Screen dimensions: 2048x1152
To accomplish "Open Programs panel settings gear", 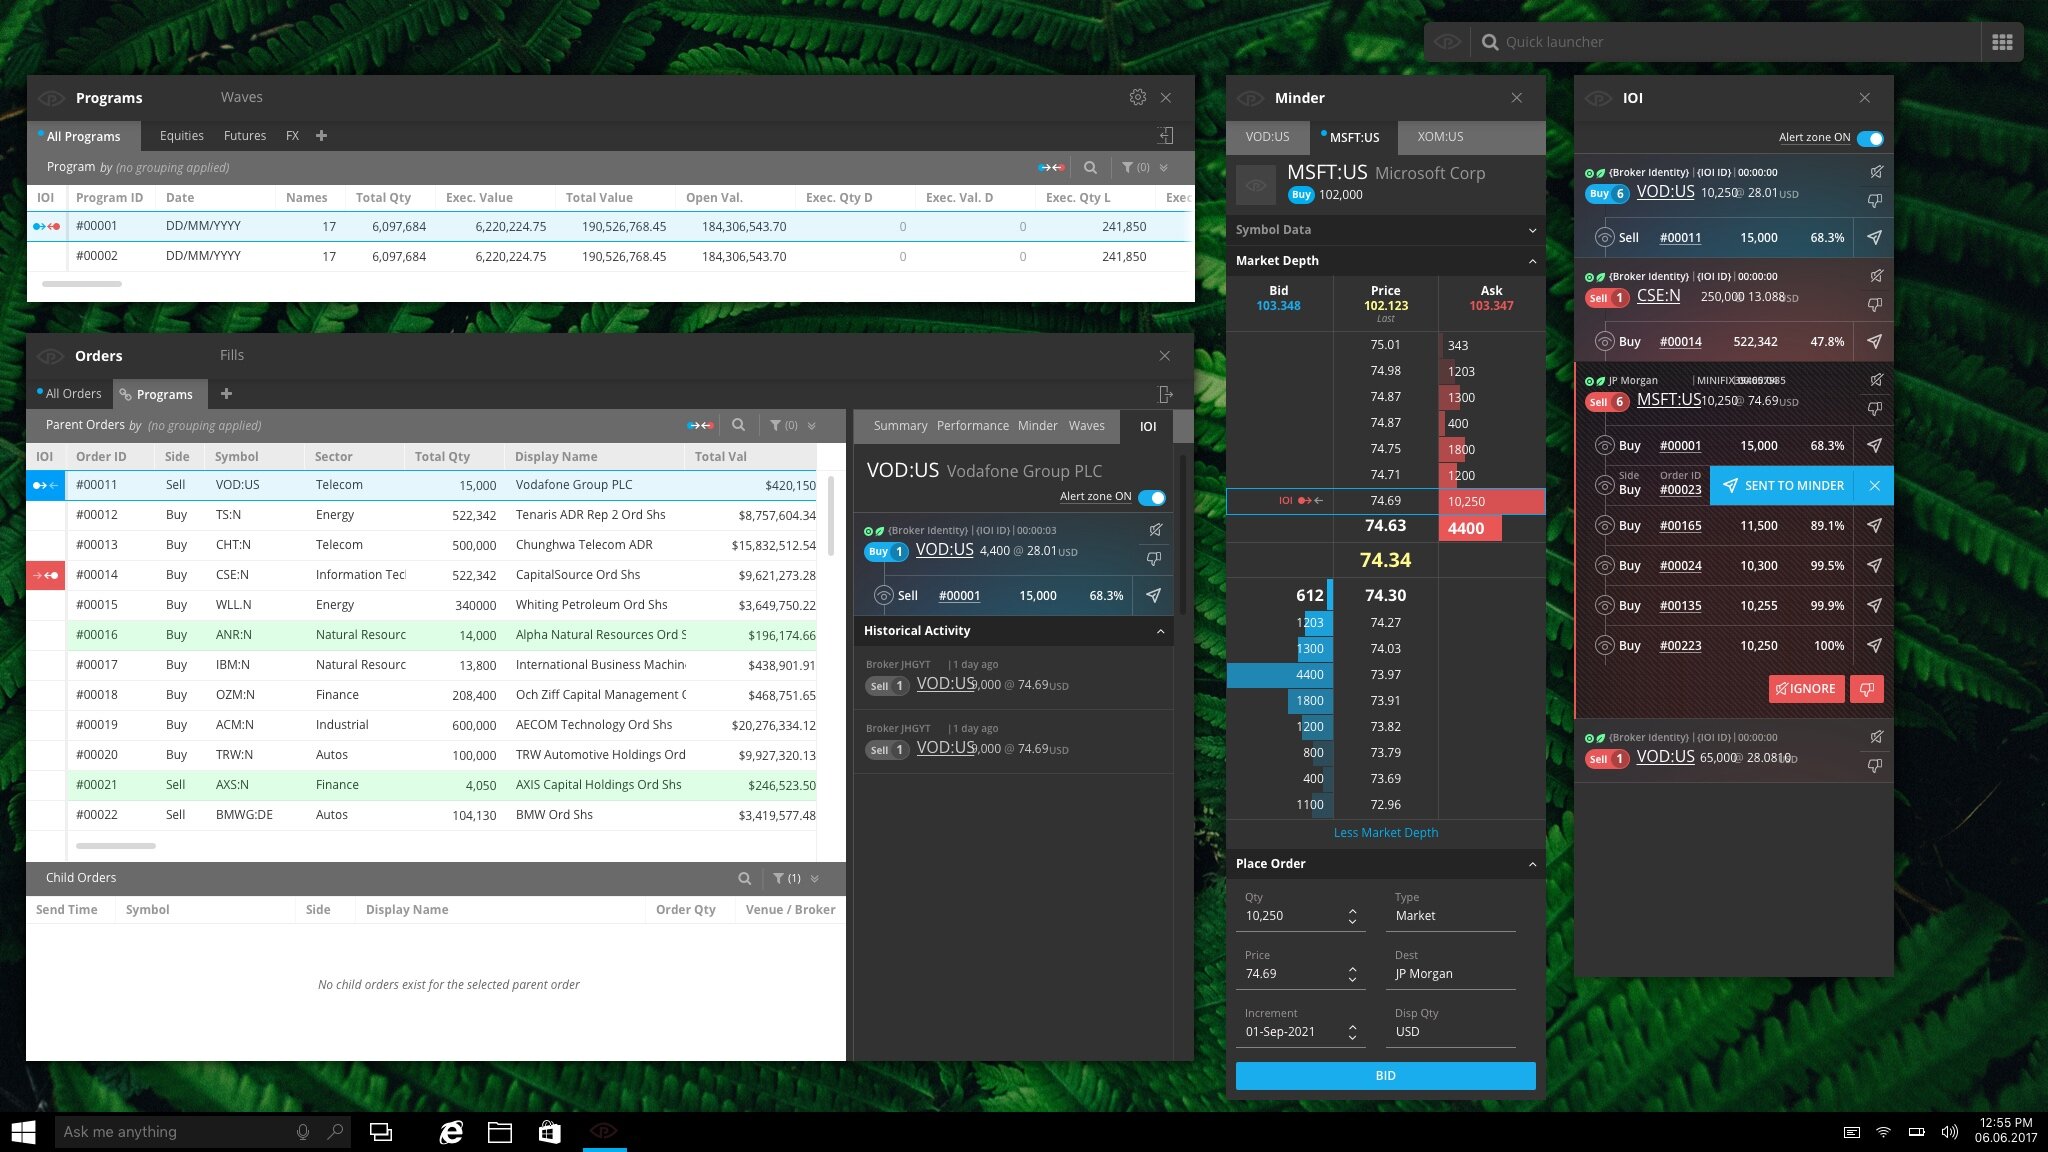I will (x=1137, y=97).
